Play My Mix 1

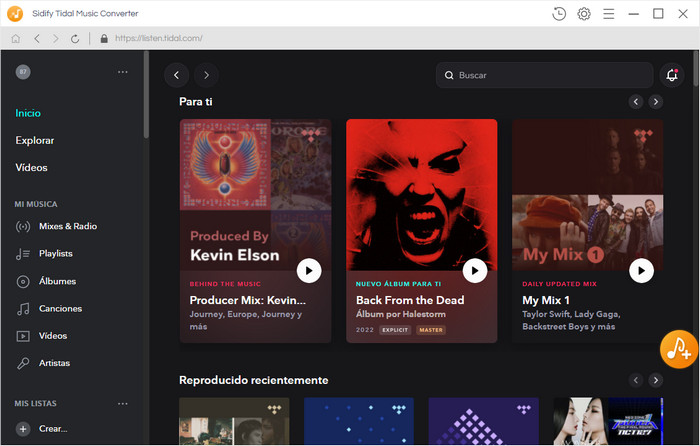tap(642, 271)
